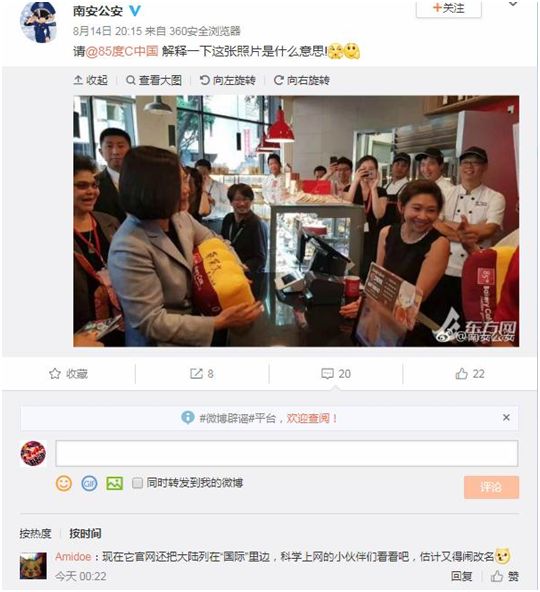The width and height of the screenshot is (540, 592).
Task: Expand the post options chevron at top right
Action: click(513, 4)
